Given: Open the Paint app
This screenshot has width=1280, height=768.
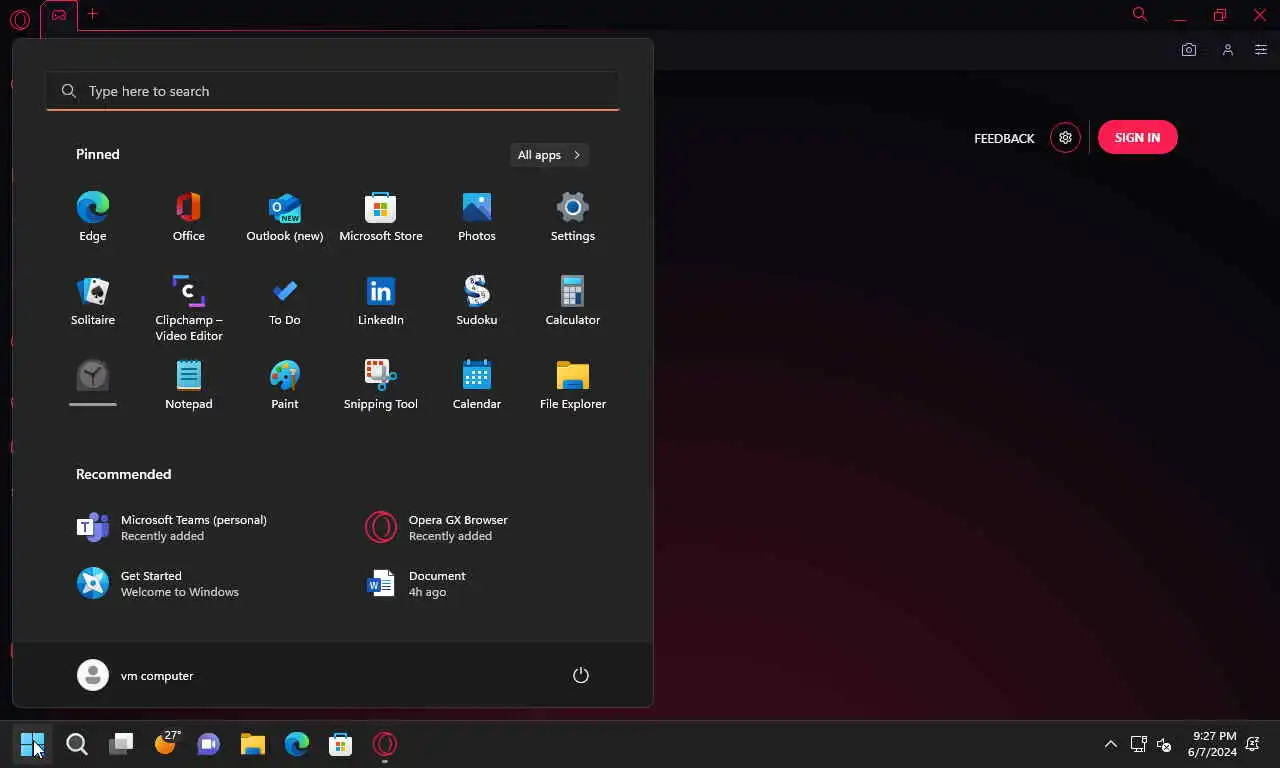Looking at the screenshot, I should [x=285, y=385].
